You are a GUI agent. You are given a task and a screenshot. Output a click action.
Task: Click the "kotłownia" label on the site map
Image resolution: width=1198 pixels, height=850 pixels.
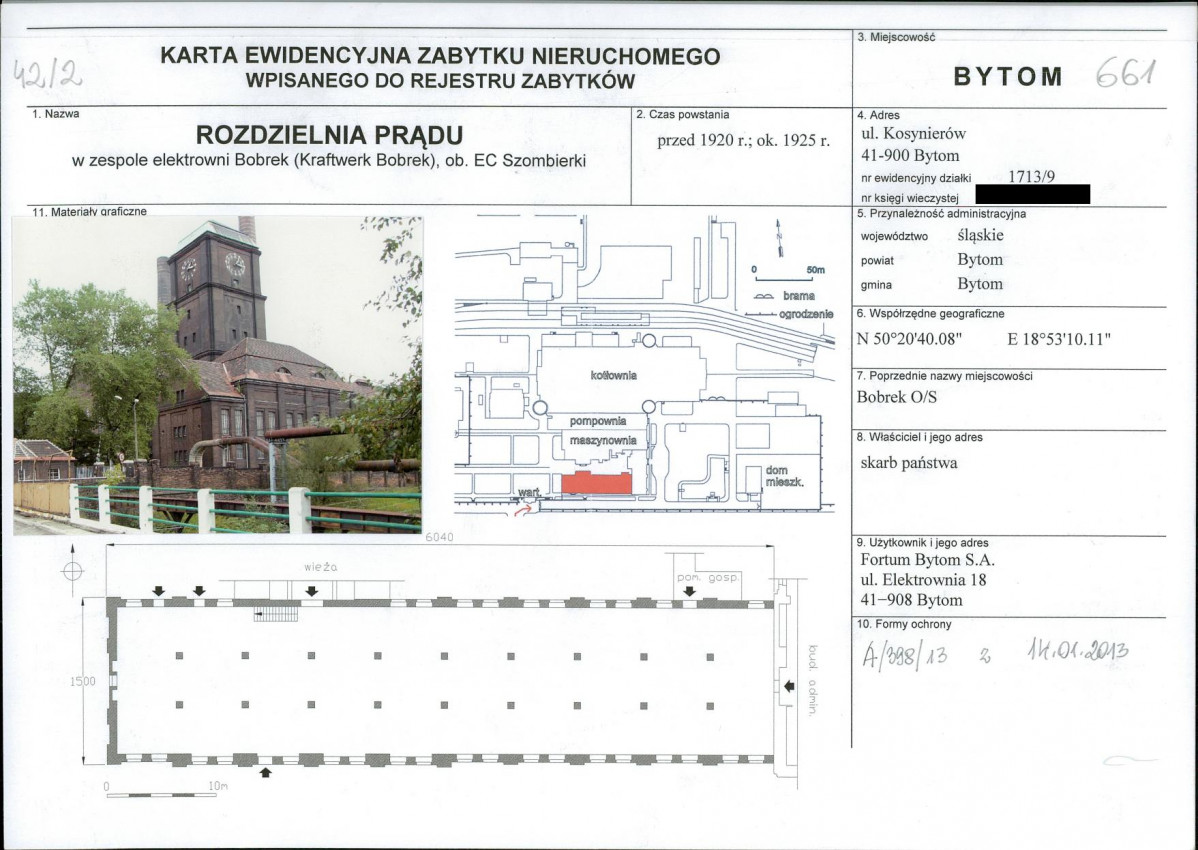(x=613, y=374)
